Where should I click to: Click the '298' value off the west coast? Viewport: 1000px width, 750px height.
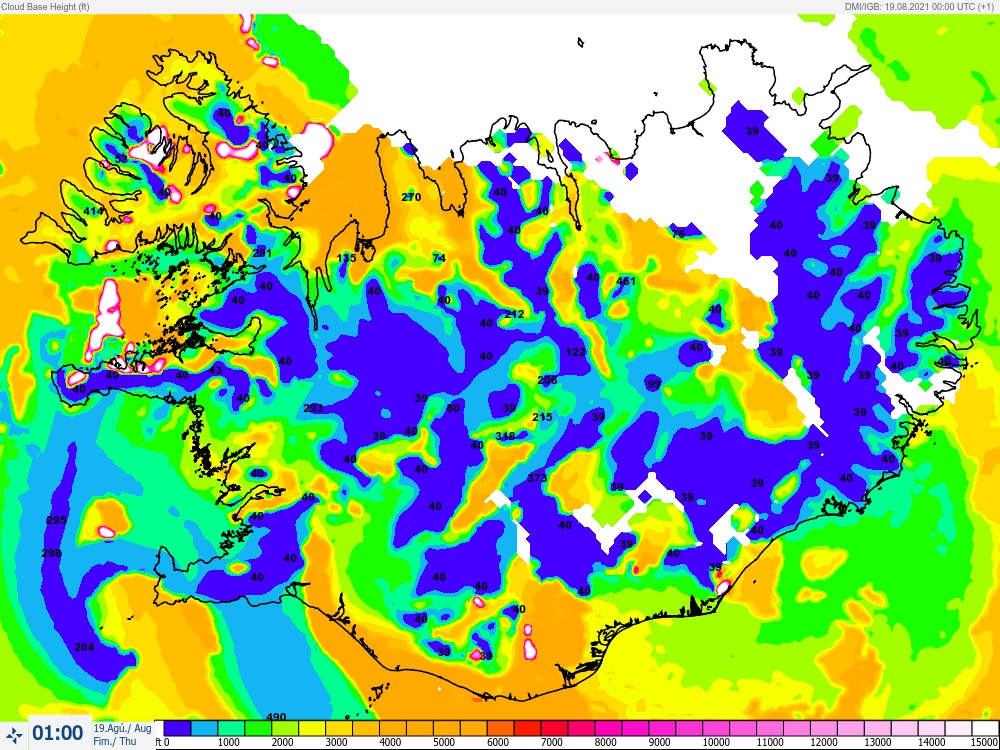tap(52, 553)
